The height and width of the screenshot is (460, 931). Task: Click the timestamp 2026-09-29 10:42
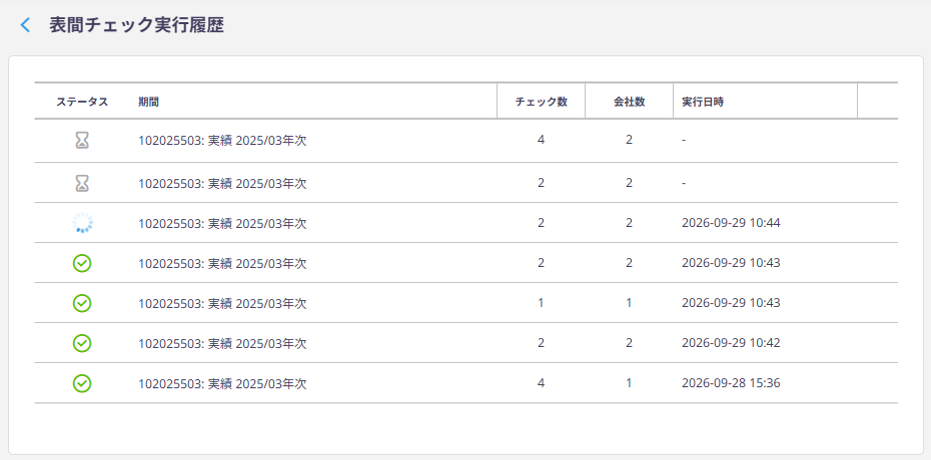[x=731, y=343]
